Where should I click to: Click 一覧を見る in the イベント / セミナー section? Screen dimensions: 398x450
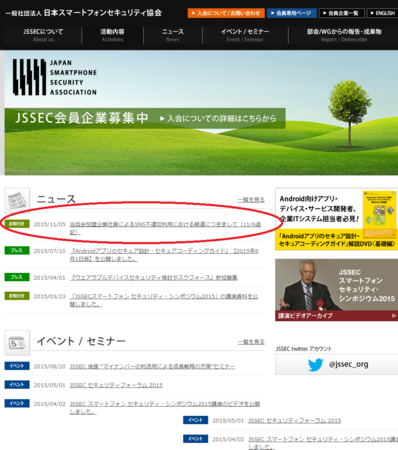[x=251, y=342]
